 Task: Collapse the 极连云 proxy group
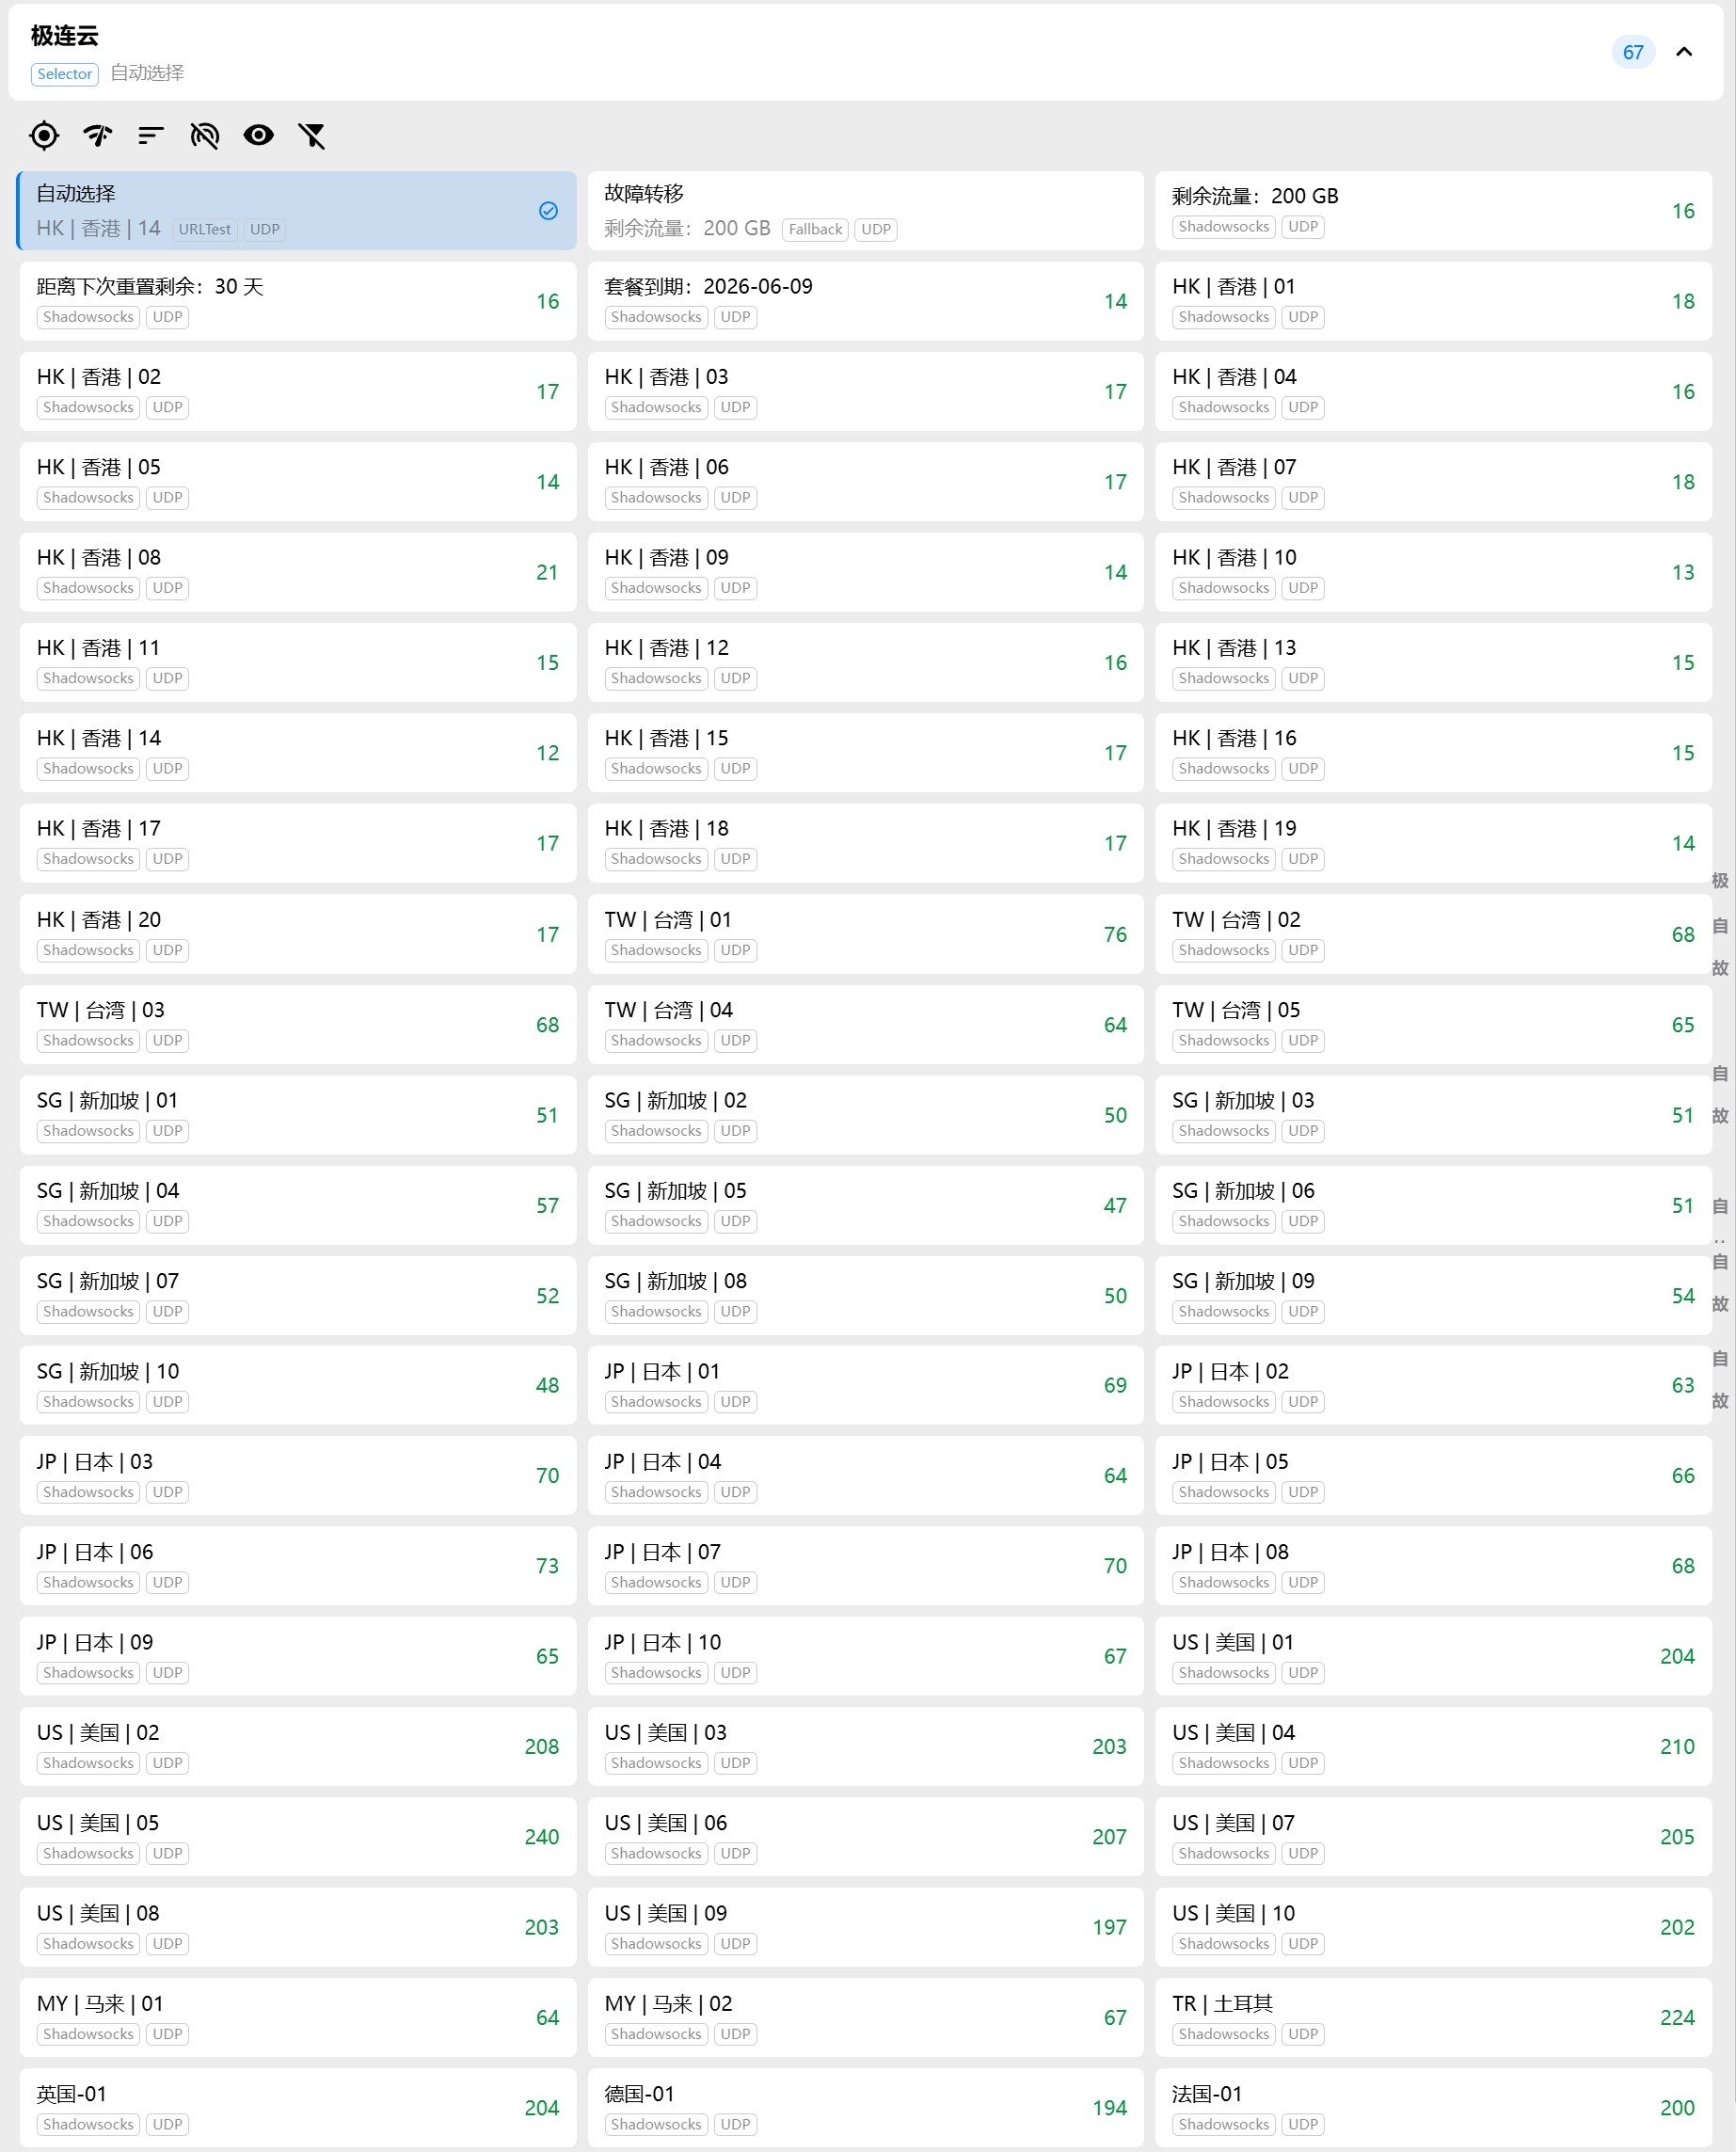pyautogui.click(x=1684, y=52)
